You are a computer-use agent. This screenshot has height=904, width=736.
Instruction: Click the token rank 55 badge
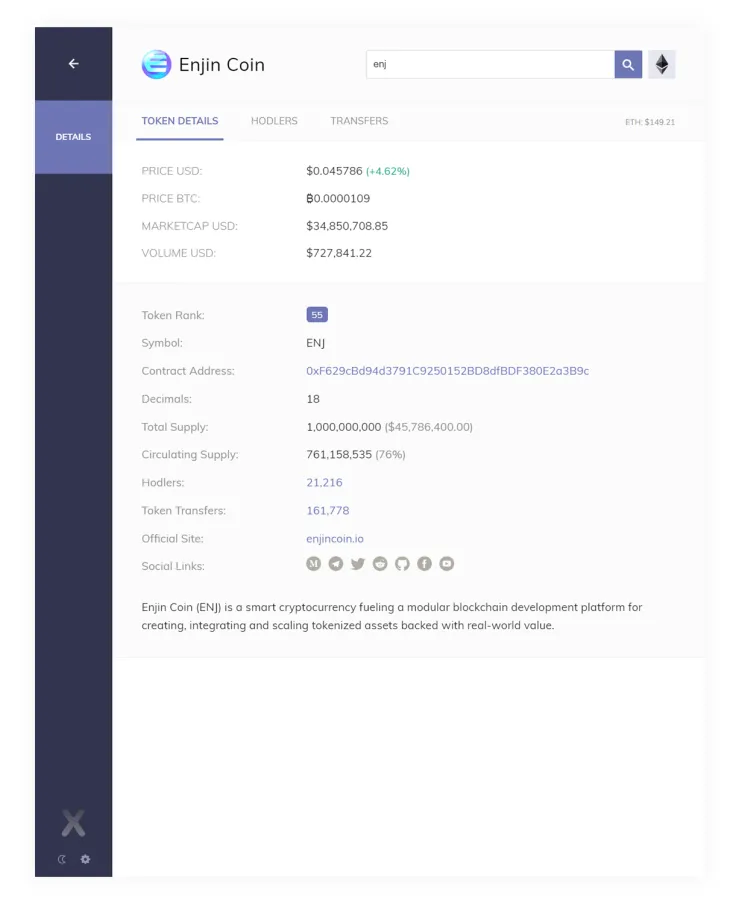click(x=317, y=315)
